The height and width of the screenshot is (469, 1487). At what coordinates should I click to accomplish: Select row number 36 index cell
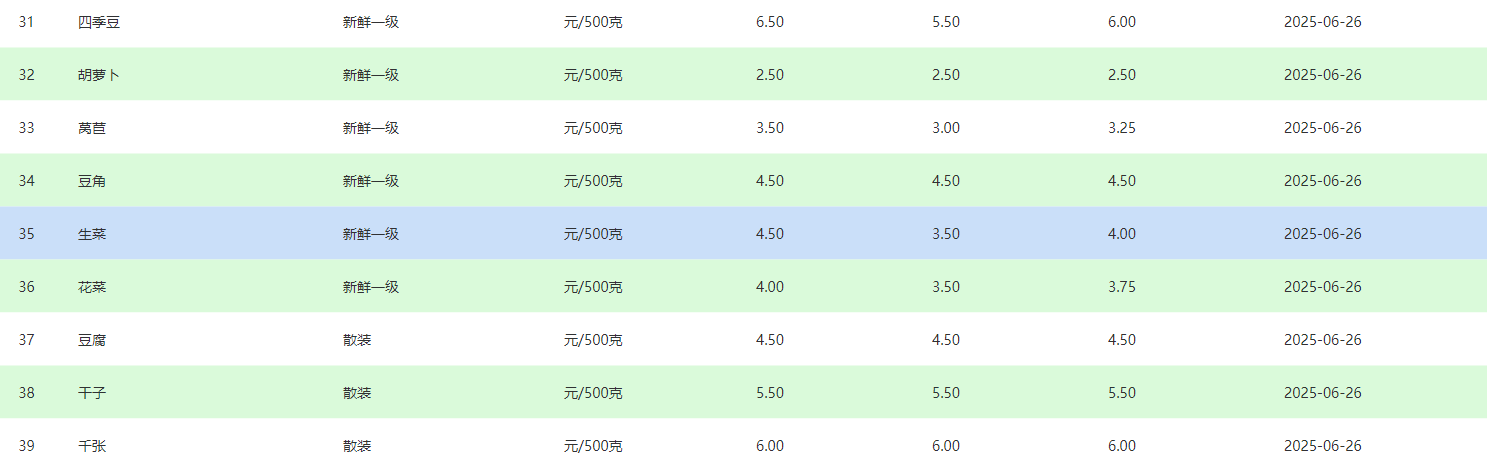coord(27,287)
